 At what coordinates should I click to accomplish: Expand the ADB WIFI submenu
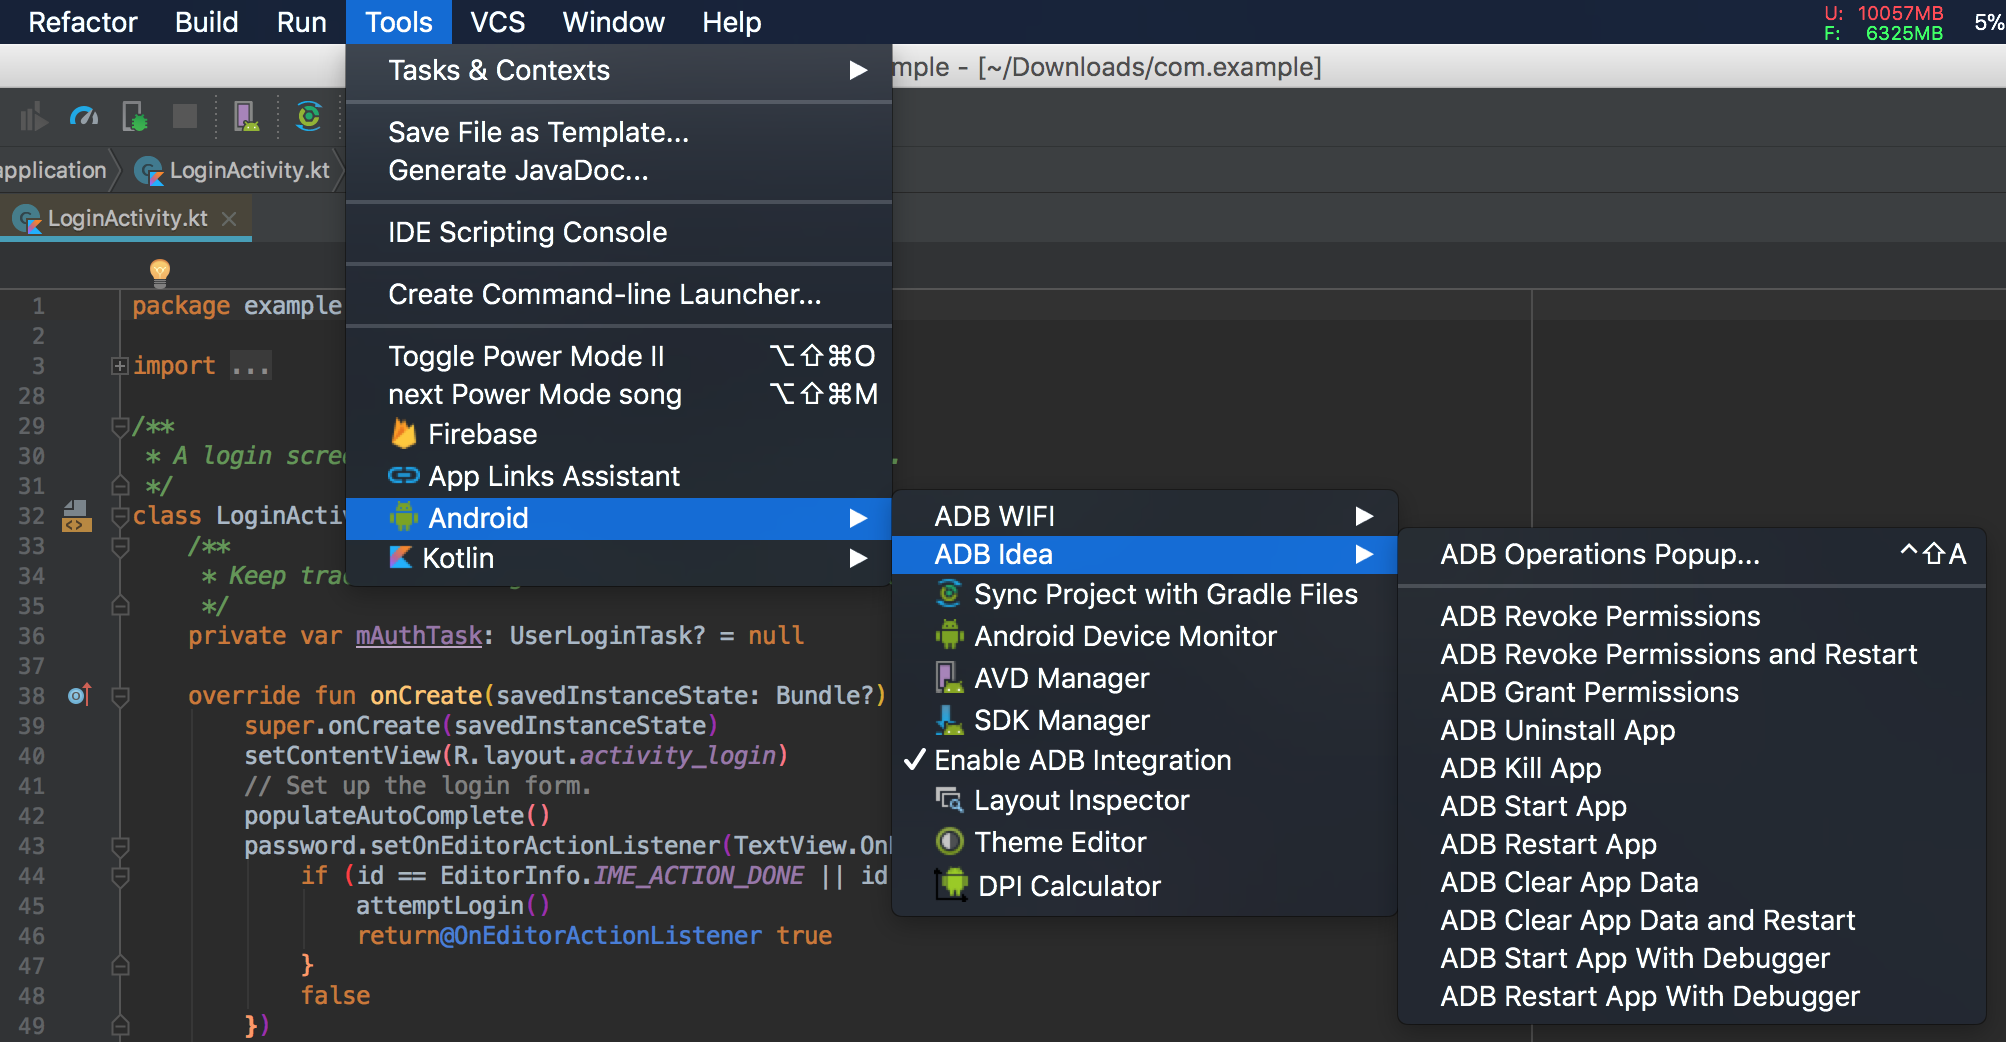pos(1143,516)
